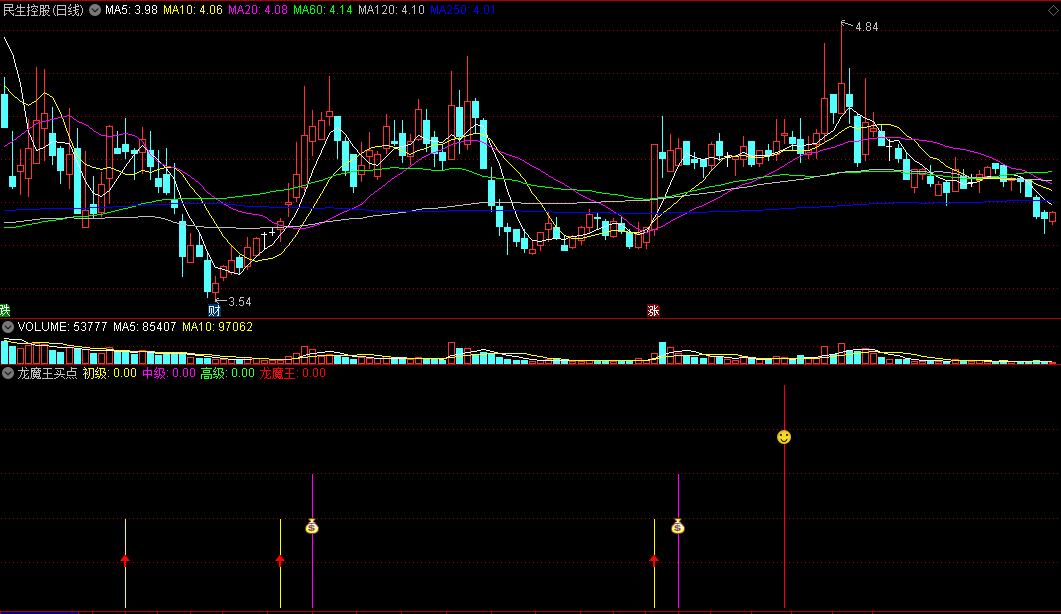The height and width of the screenshot is (614, 1061).
Task: Click the 高级: 0.00 value
Action: [227, 373]
